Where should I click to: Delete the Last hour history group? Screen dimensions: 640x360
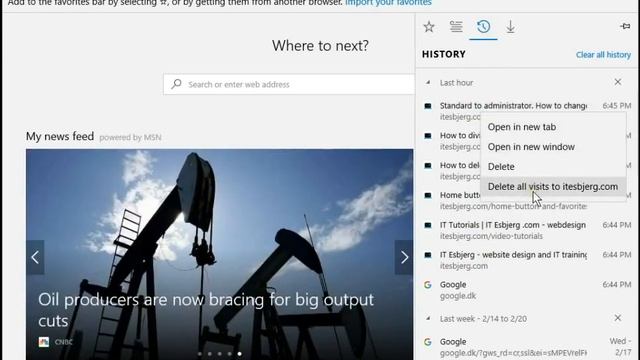tap(618, 82)
